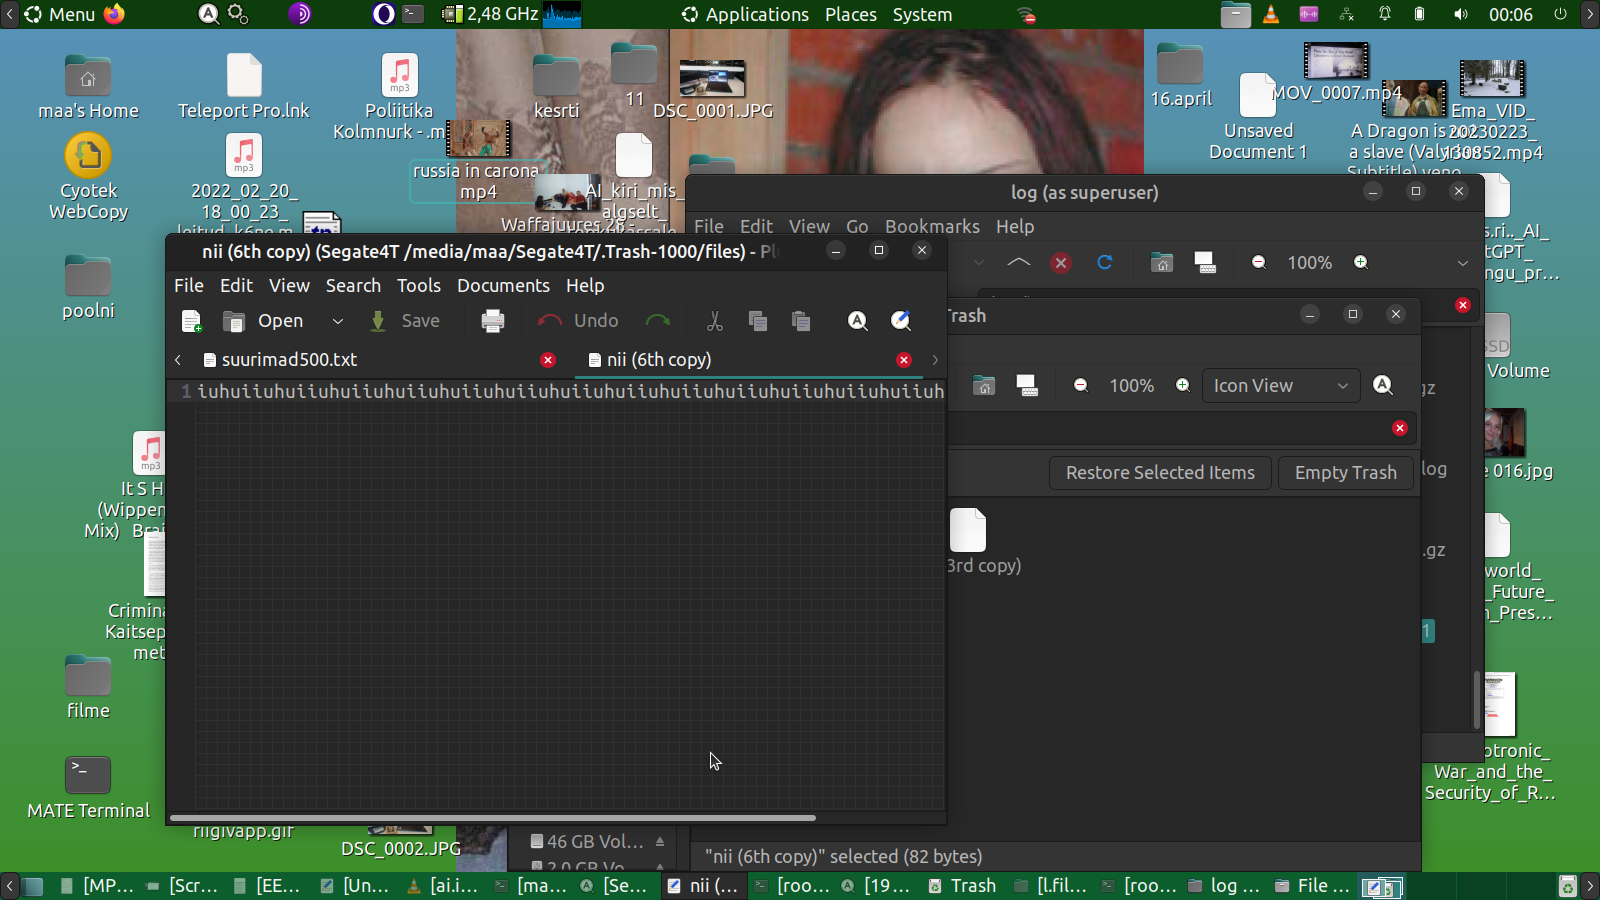Switch to the suurimad500.txt tab
The height and width of the screenshot is (900, 1600).
[289, 360]
